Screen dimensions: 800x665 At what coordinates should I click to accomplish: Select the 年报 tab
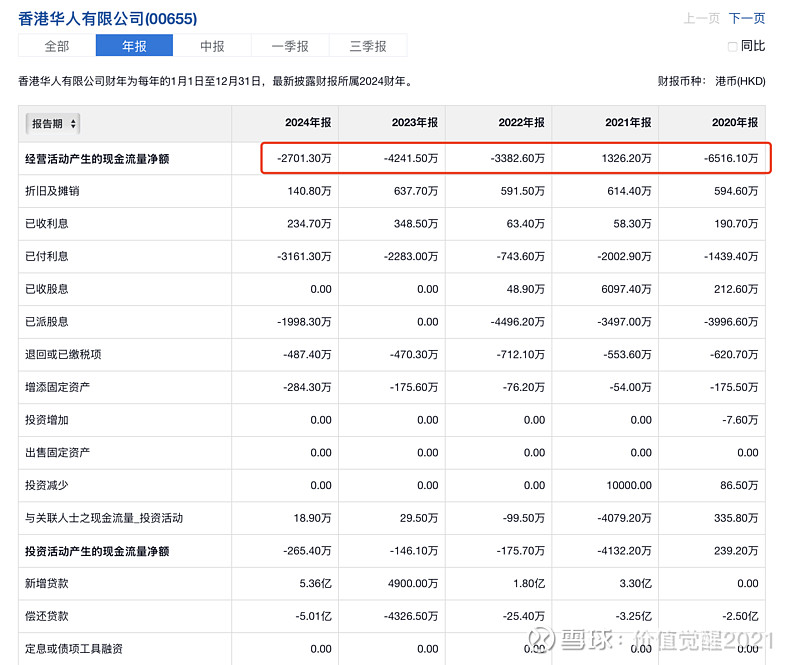tap(134, 46)
